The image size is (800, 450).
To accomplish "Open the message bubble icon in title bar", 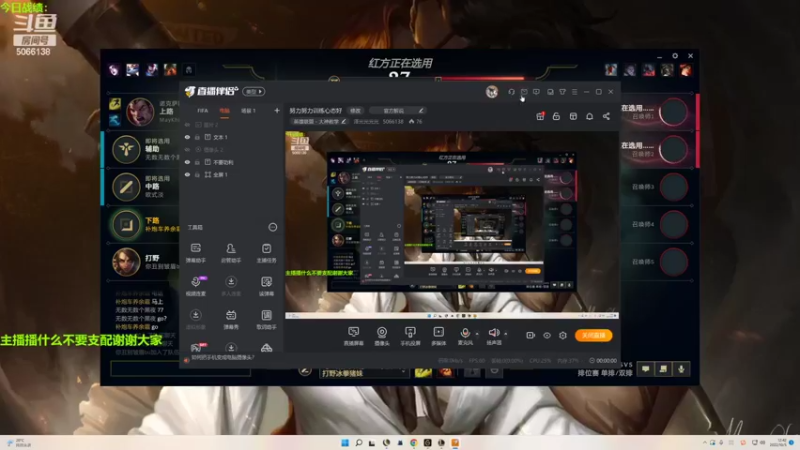I will pos(536,92).
